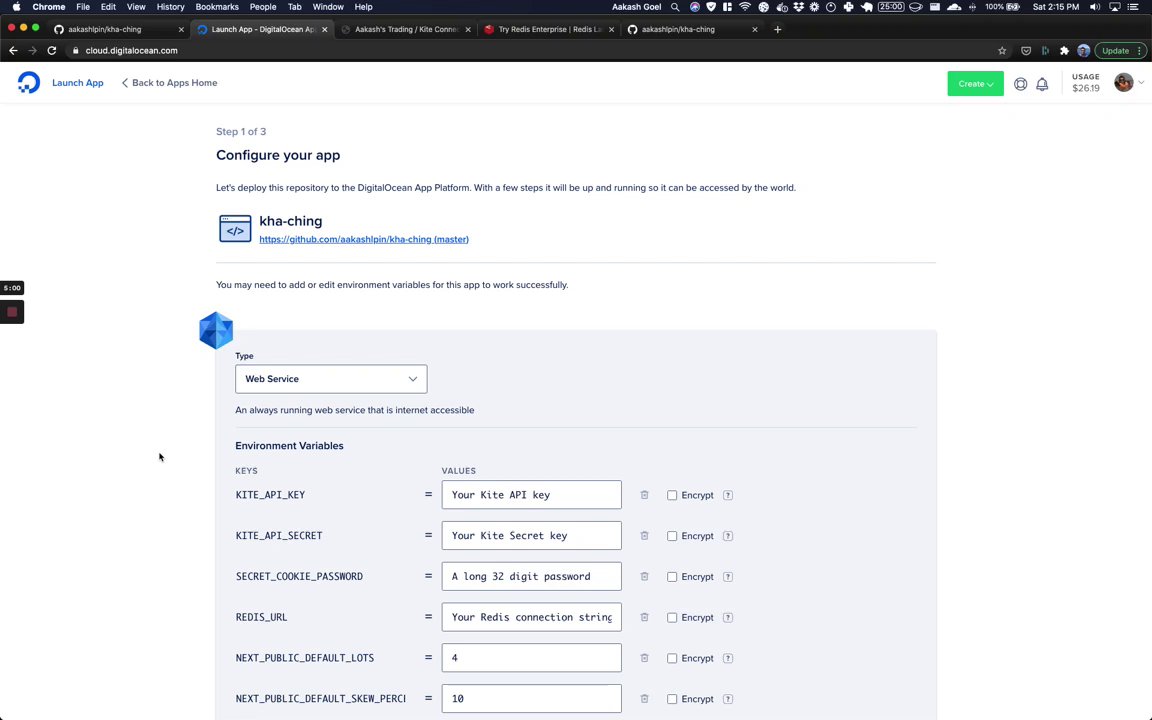Delete the SECRET_COOKIE_PASSWORD variable row
This screenshot has width=1152, height=720.
tap(644, 577)
